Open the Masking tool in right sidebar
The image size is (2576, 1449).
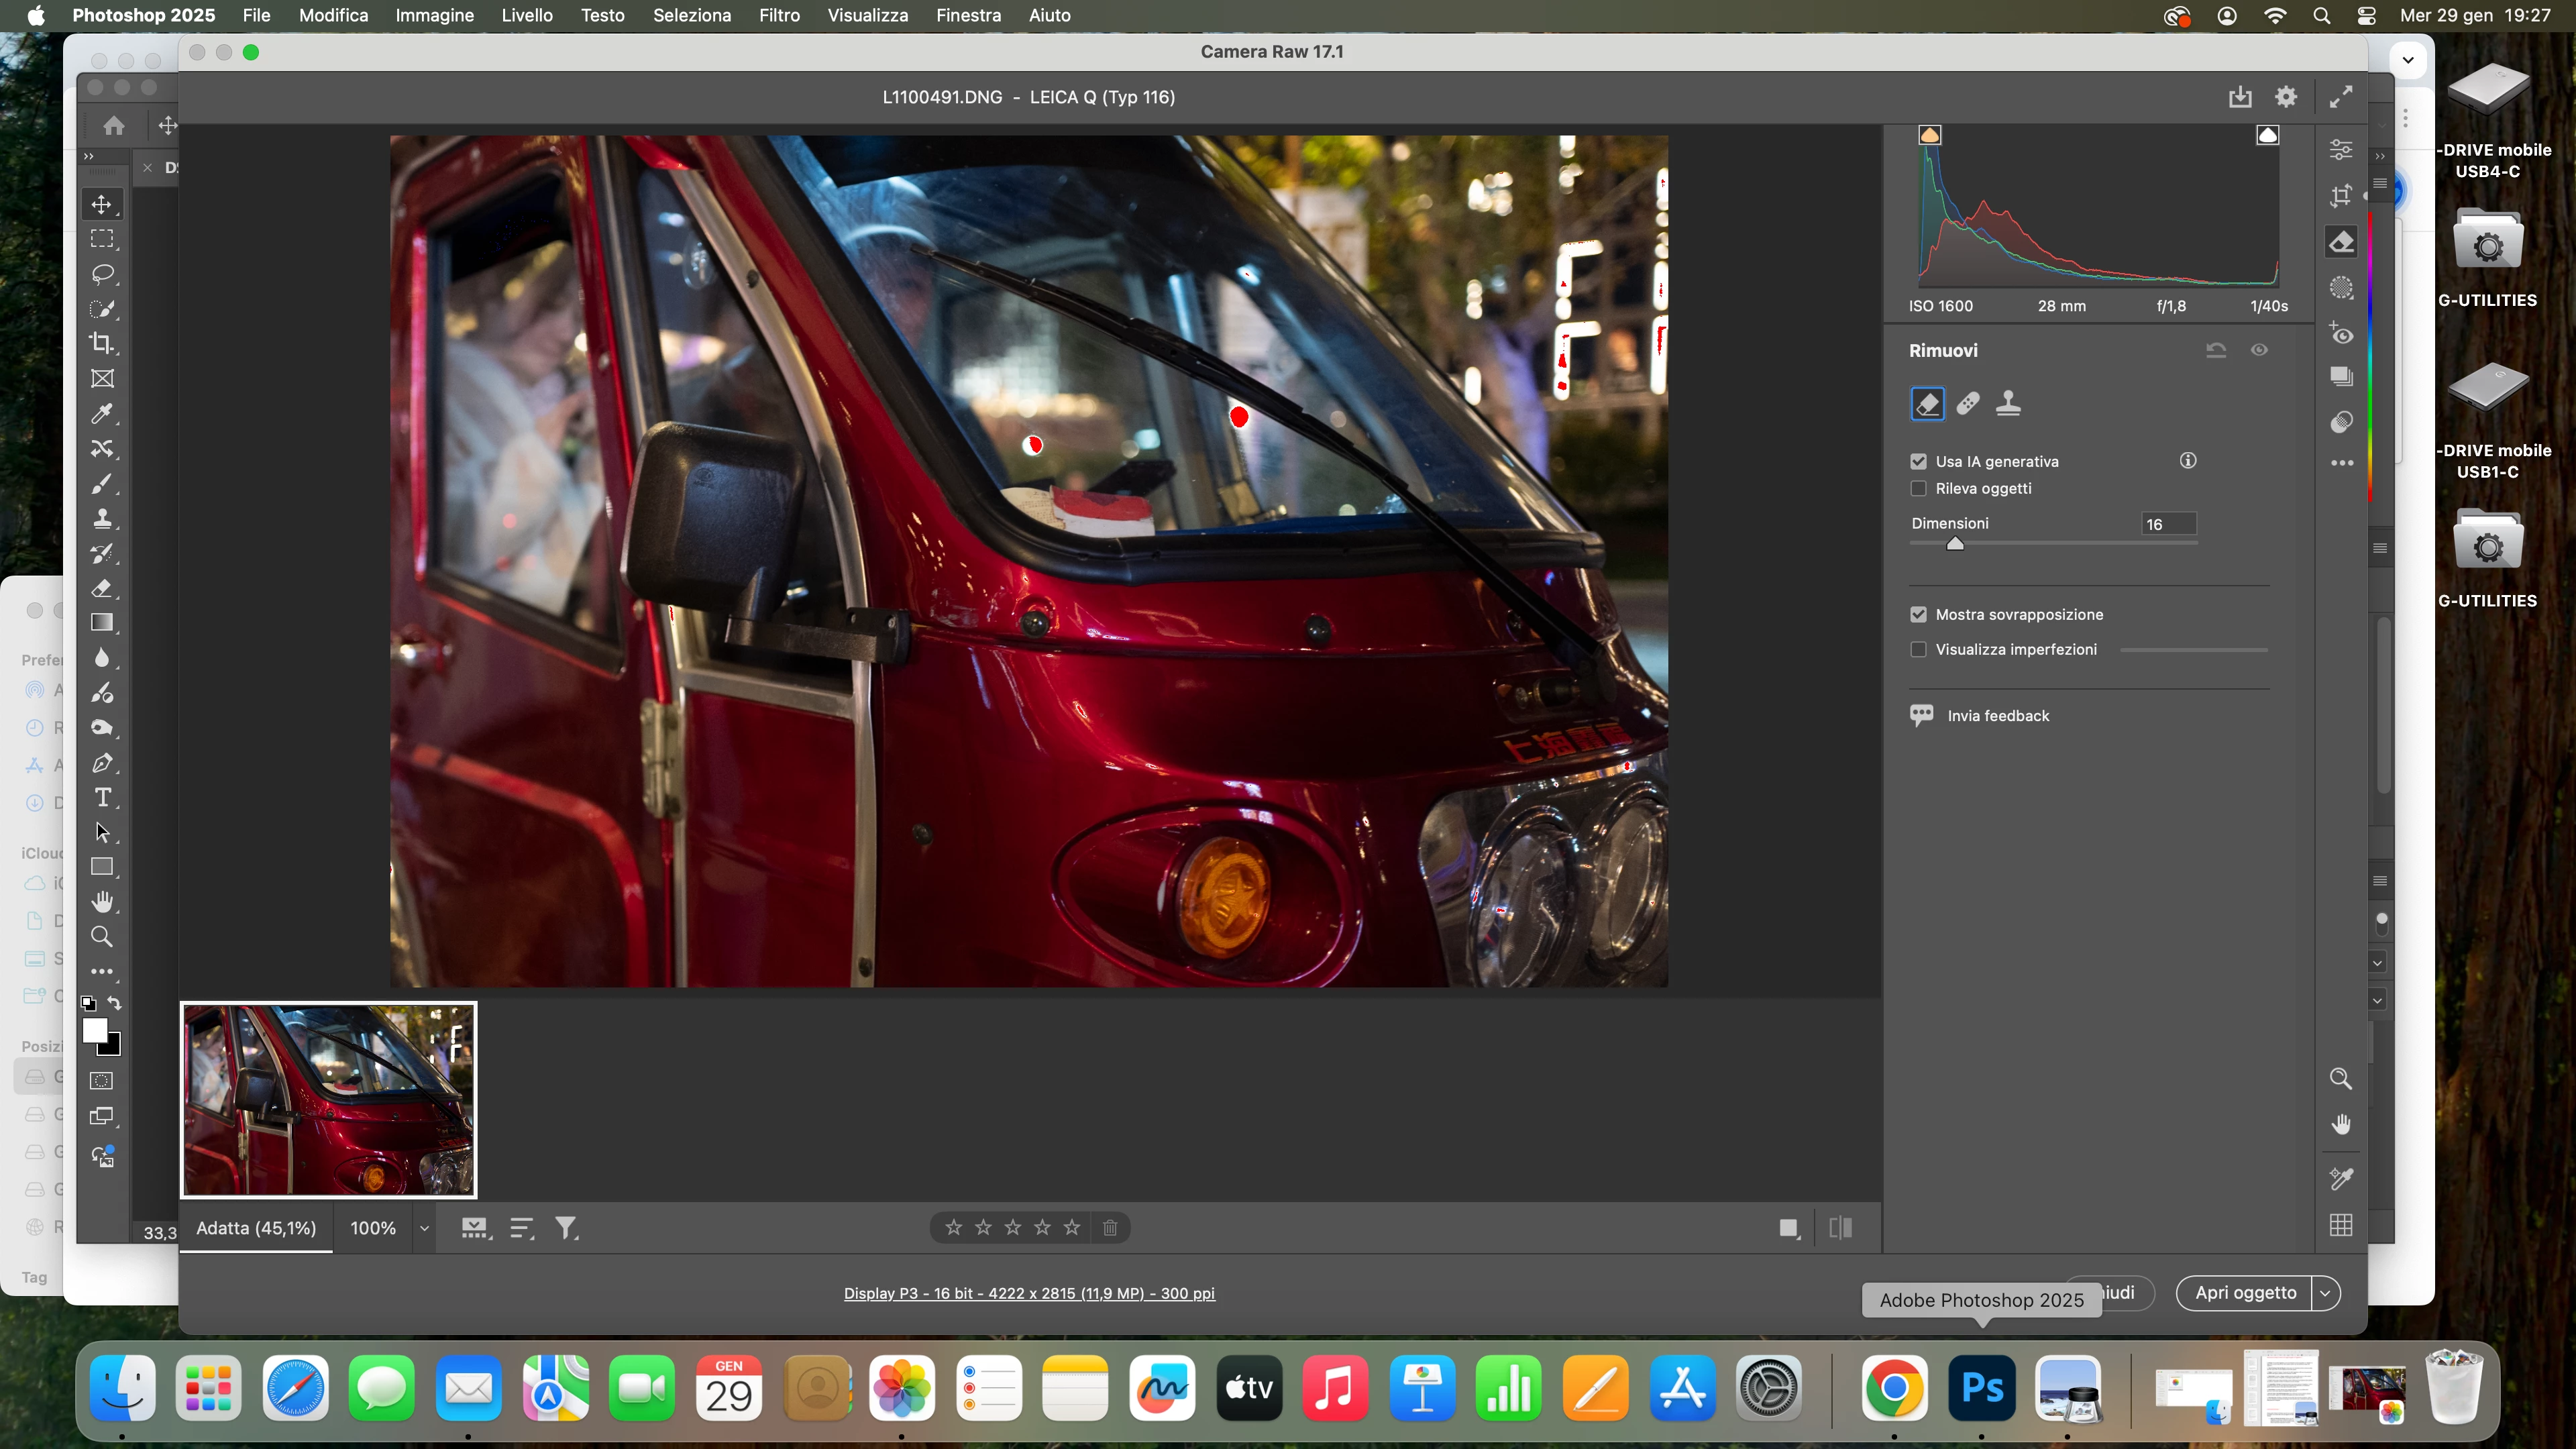tap(2341, 288)
